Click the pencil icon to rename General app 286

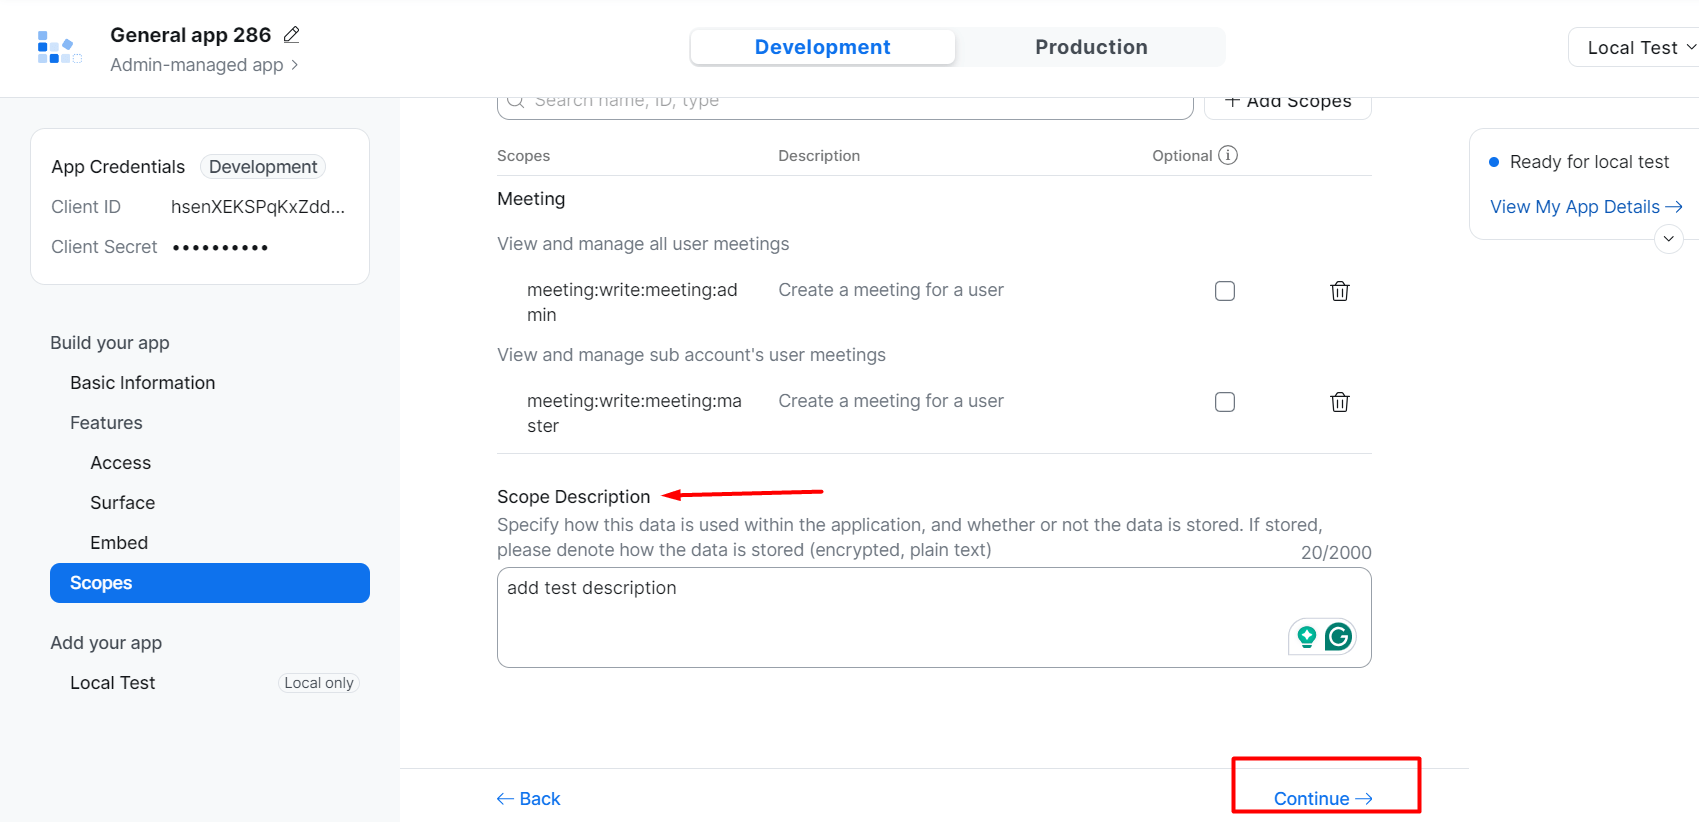coord(291,34)
